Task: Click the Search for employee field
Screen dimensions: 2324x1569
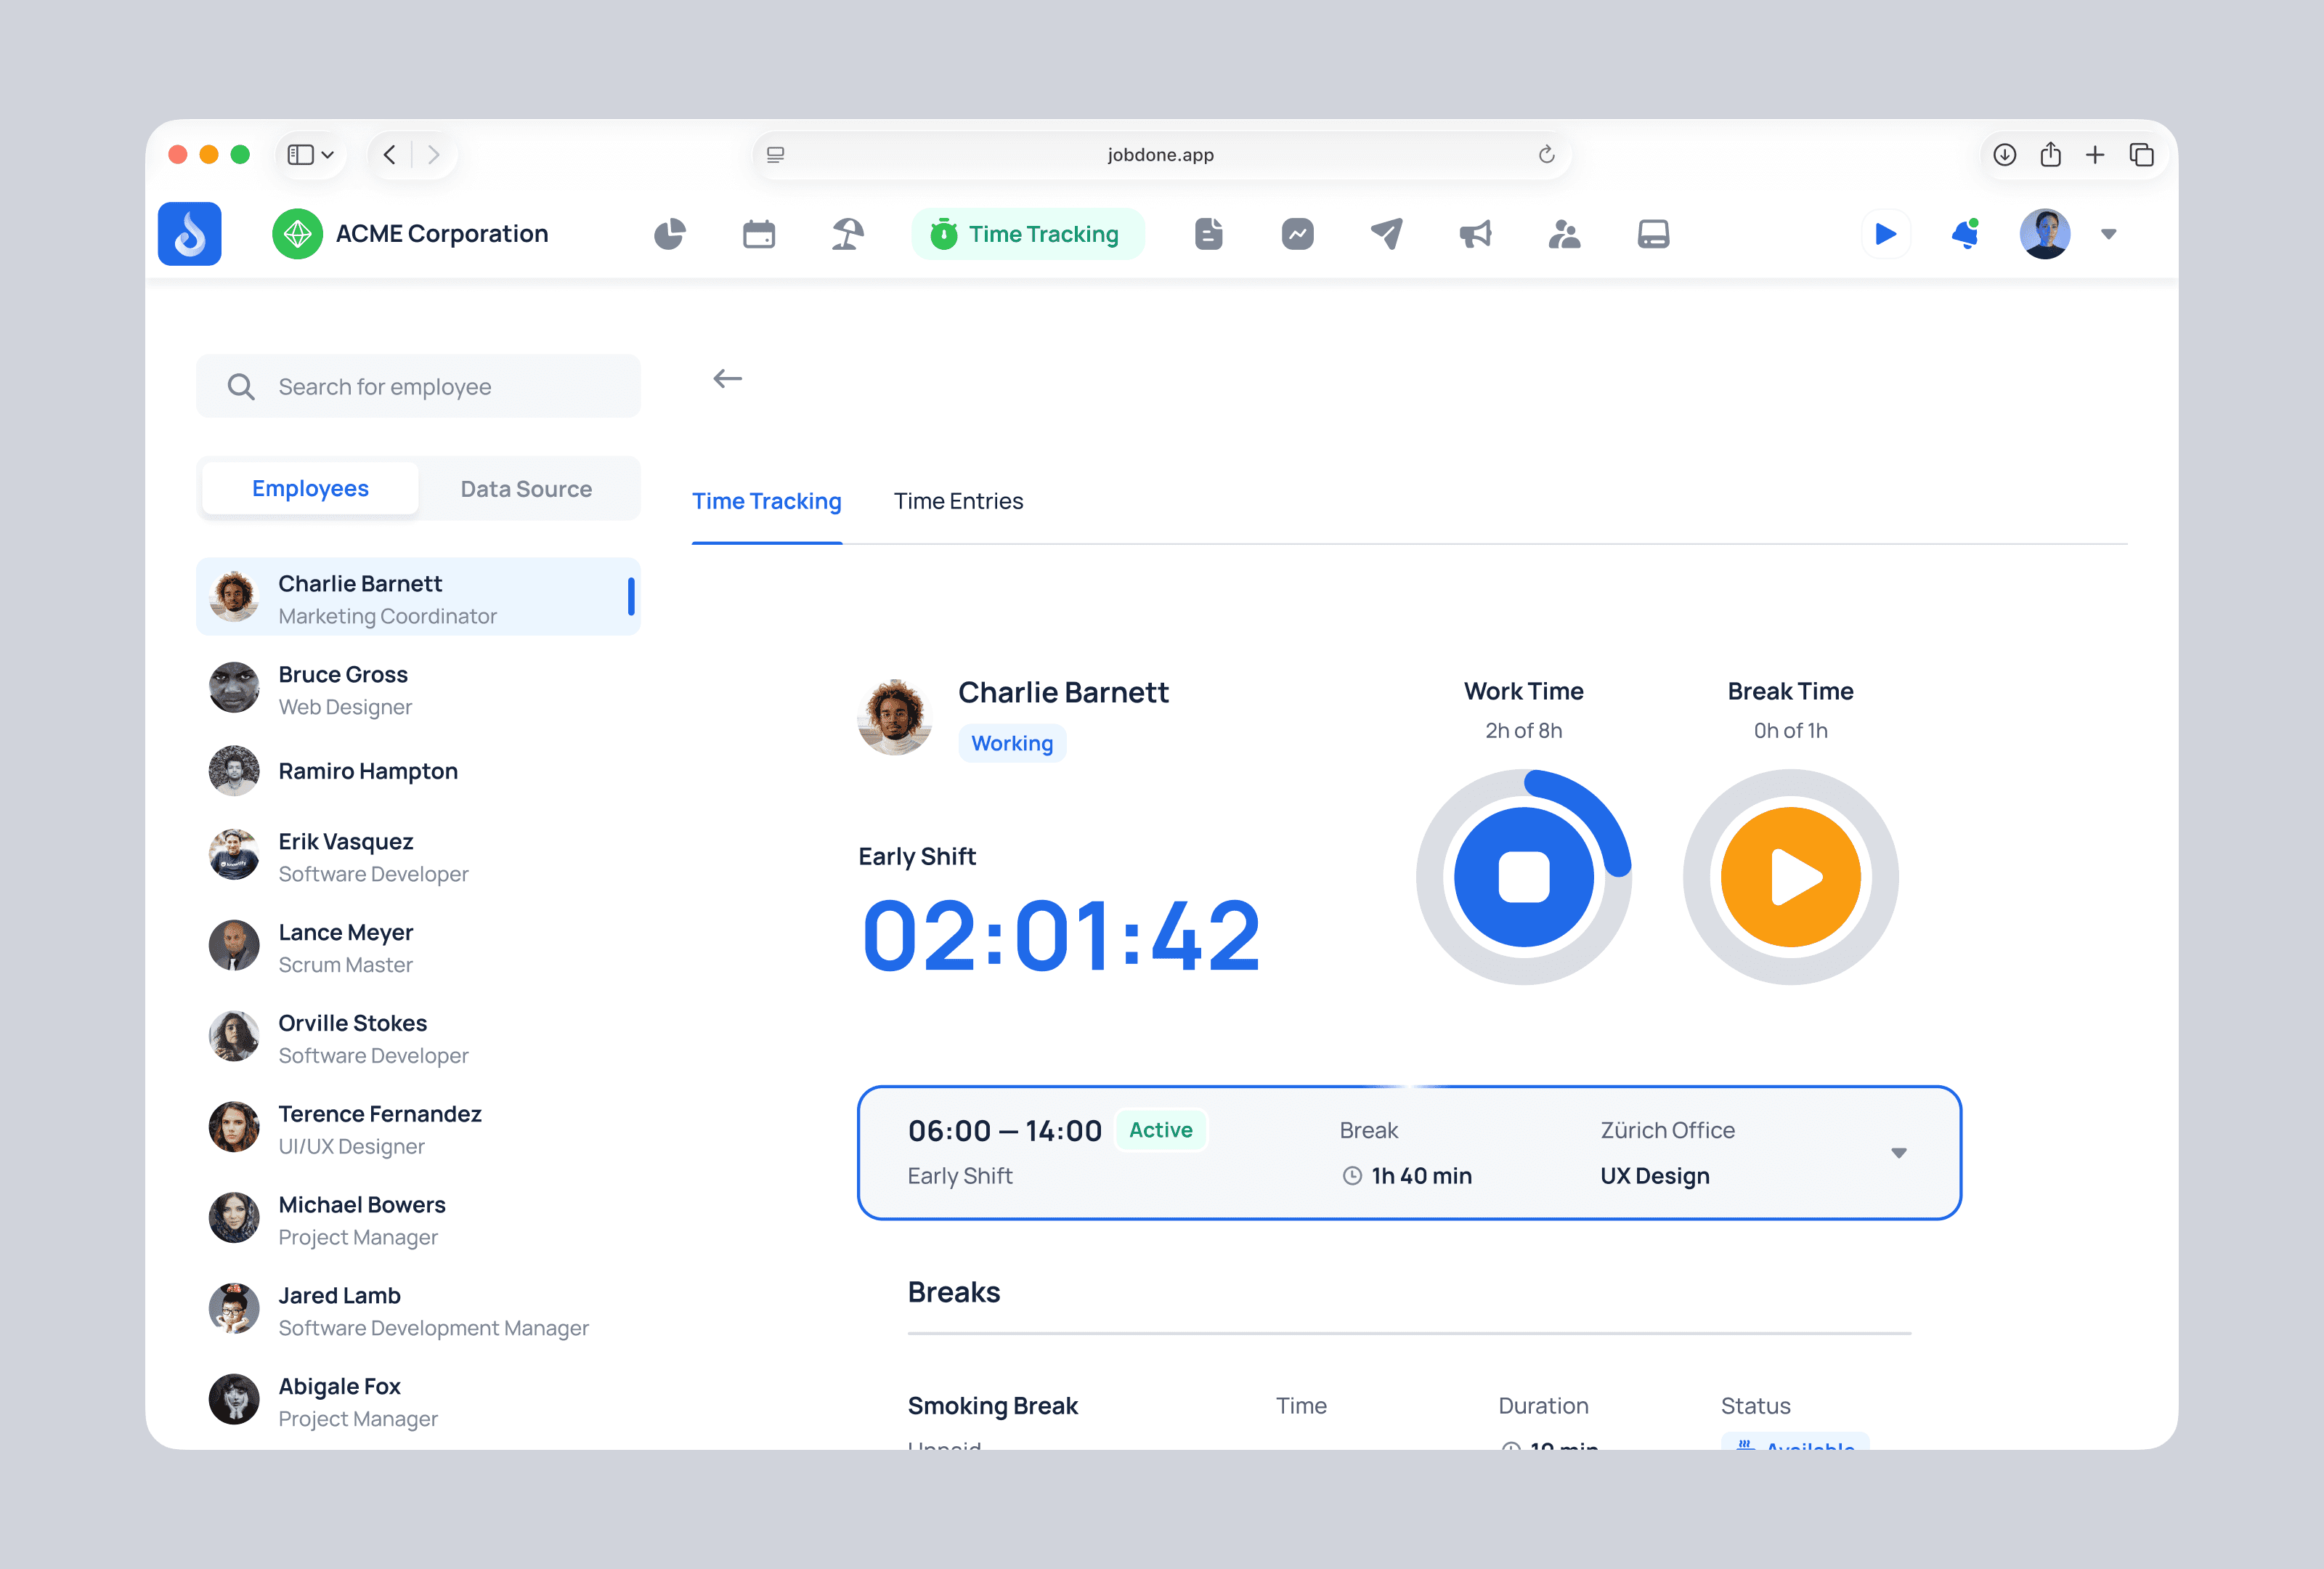Action: click(418, 387)
